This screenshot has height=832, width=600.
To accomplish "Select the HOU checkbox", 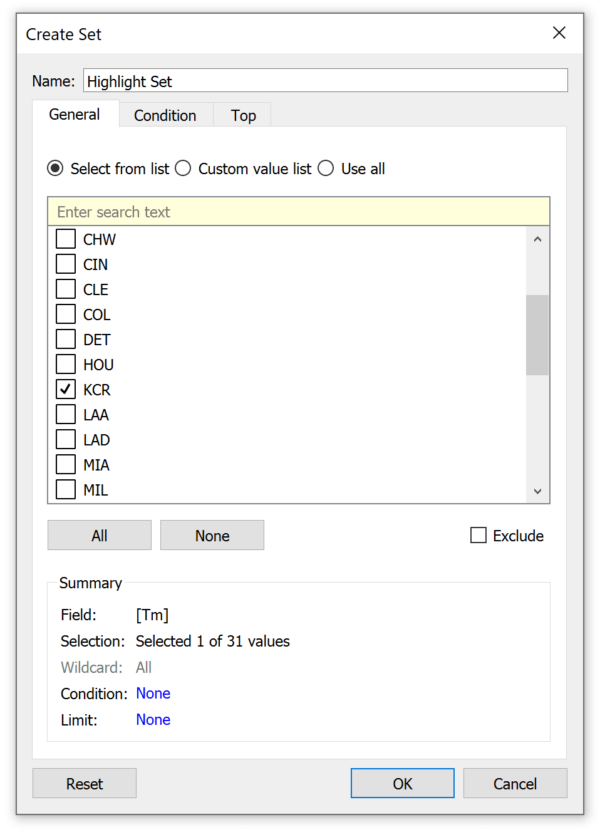I will (x=65, y=364).
